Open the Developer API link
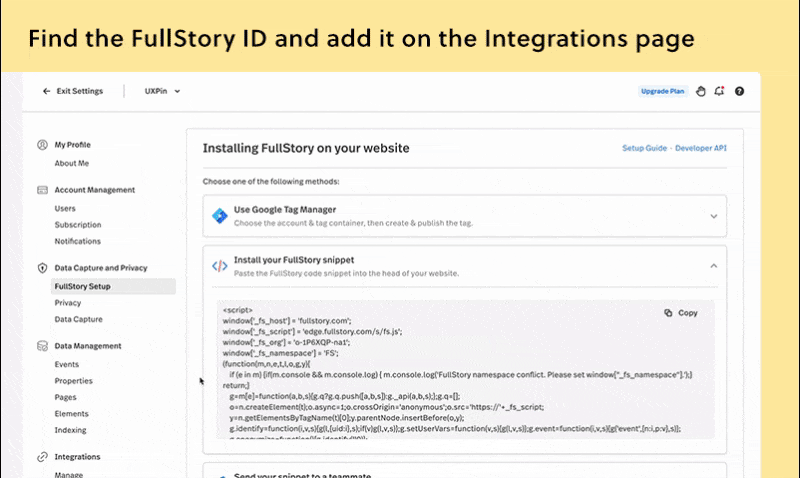 [x=701, y=148]
